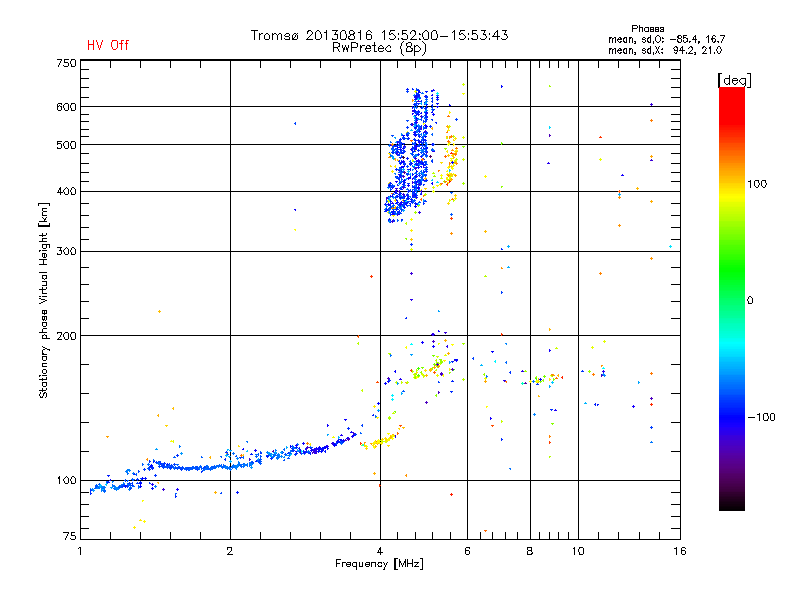Click the 'mean, sd,X: 94.2, 21.0' line

click(665, 51)
